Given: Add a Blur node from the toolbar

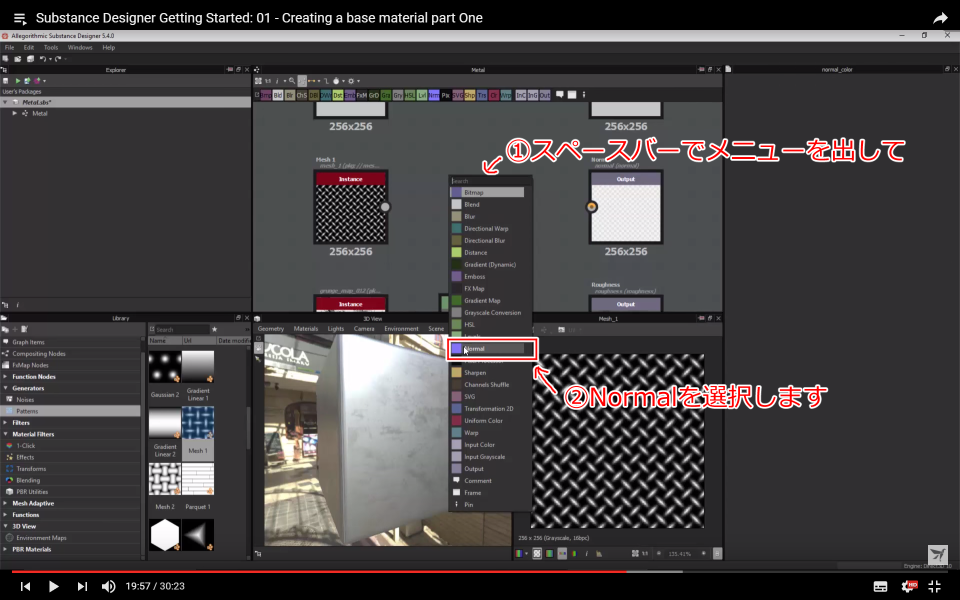Looking at the screenshot, I should (290, 95).
